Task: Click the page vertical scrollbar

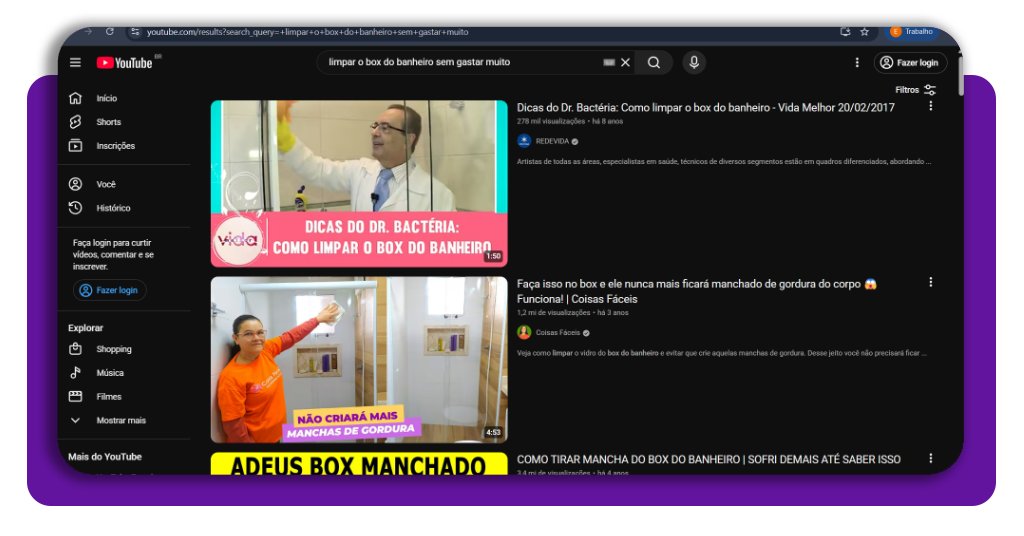Action: pos(960,76)
